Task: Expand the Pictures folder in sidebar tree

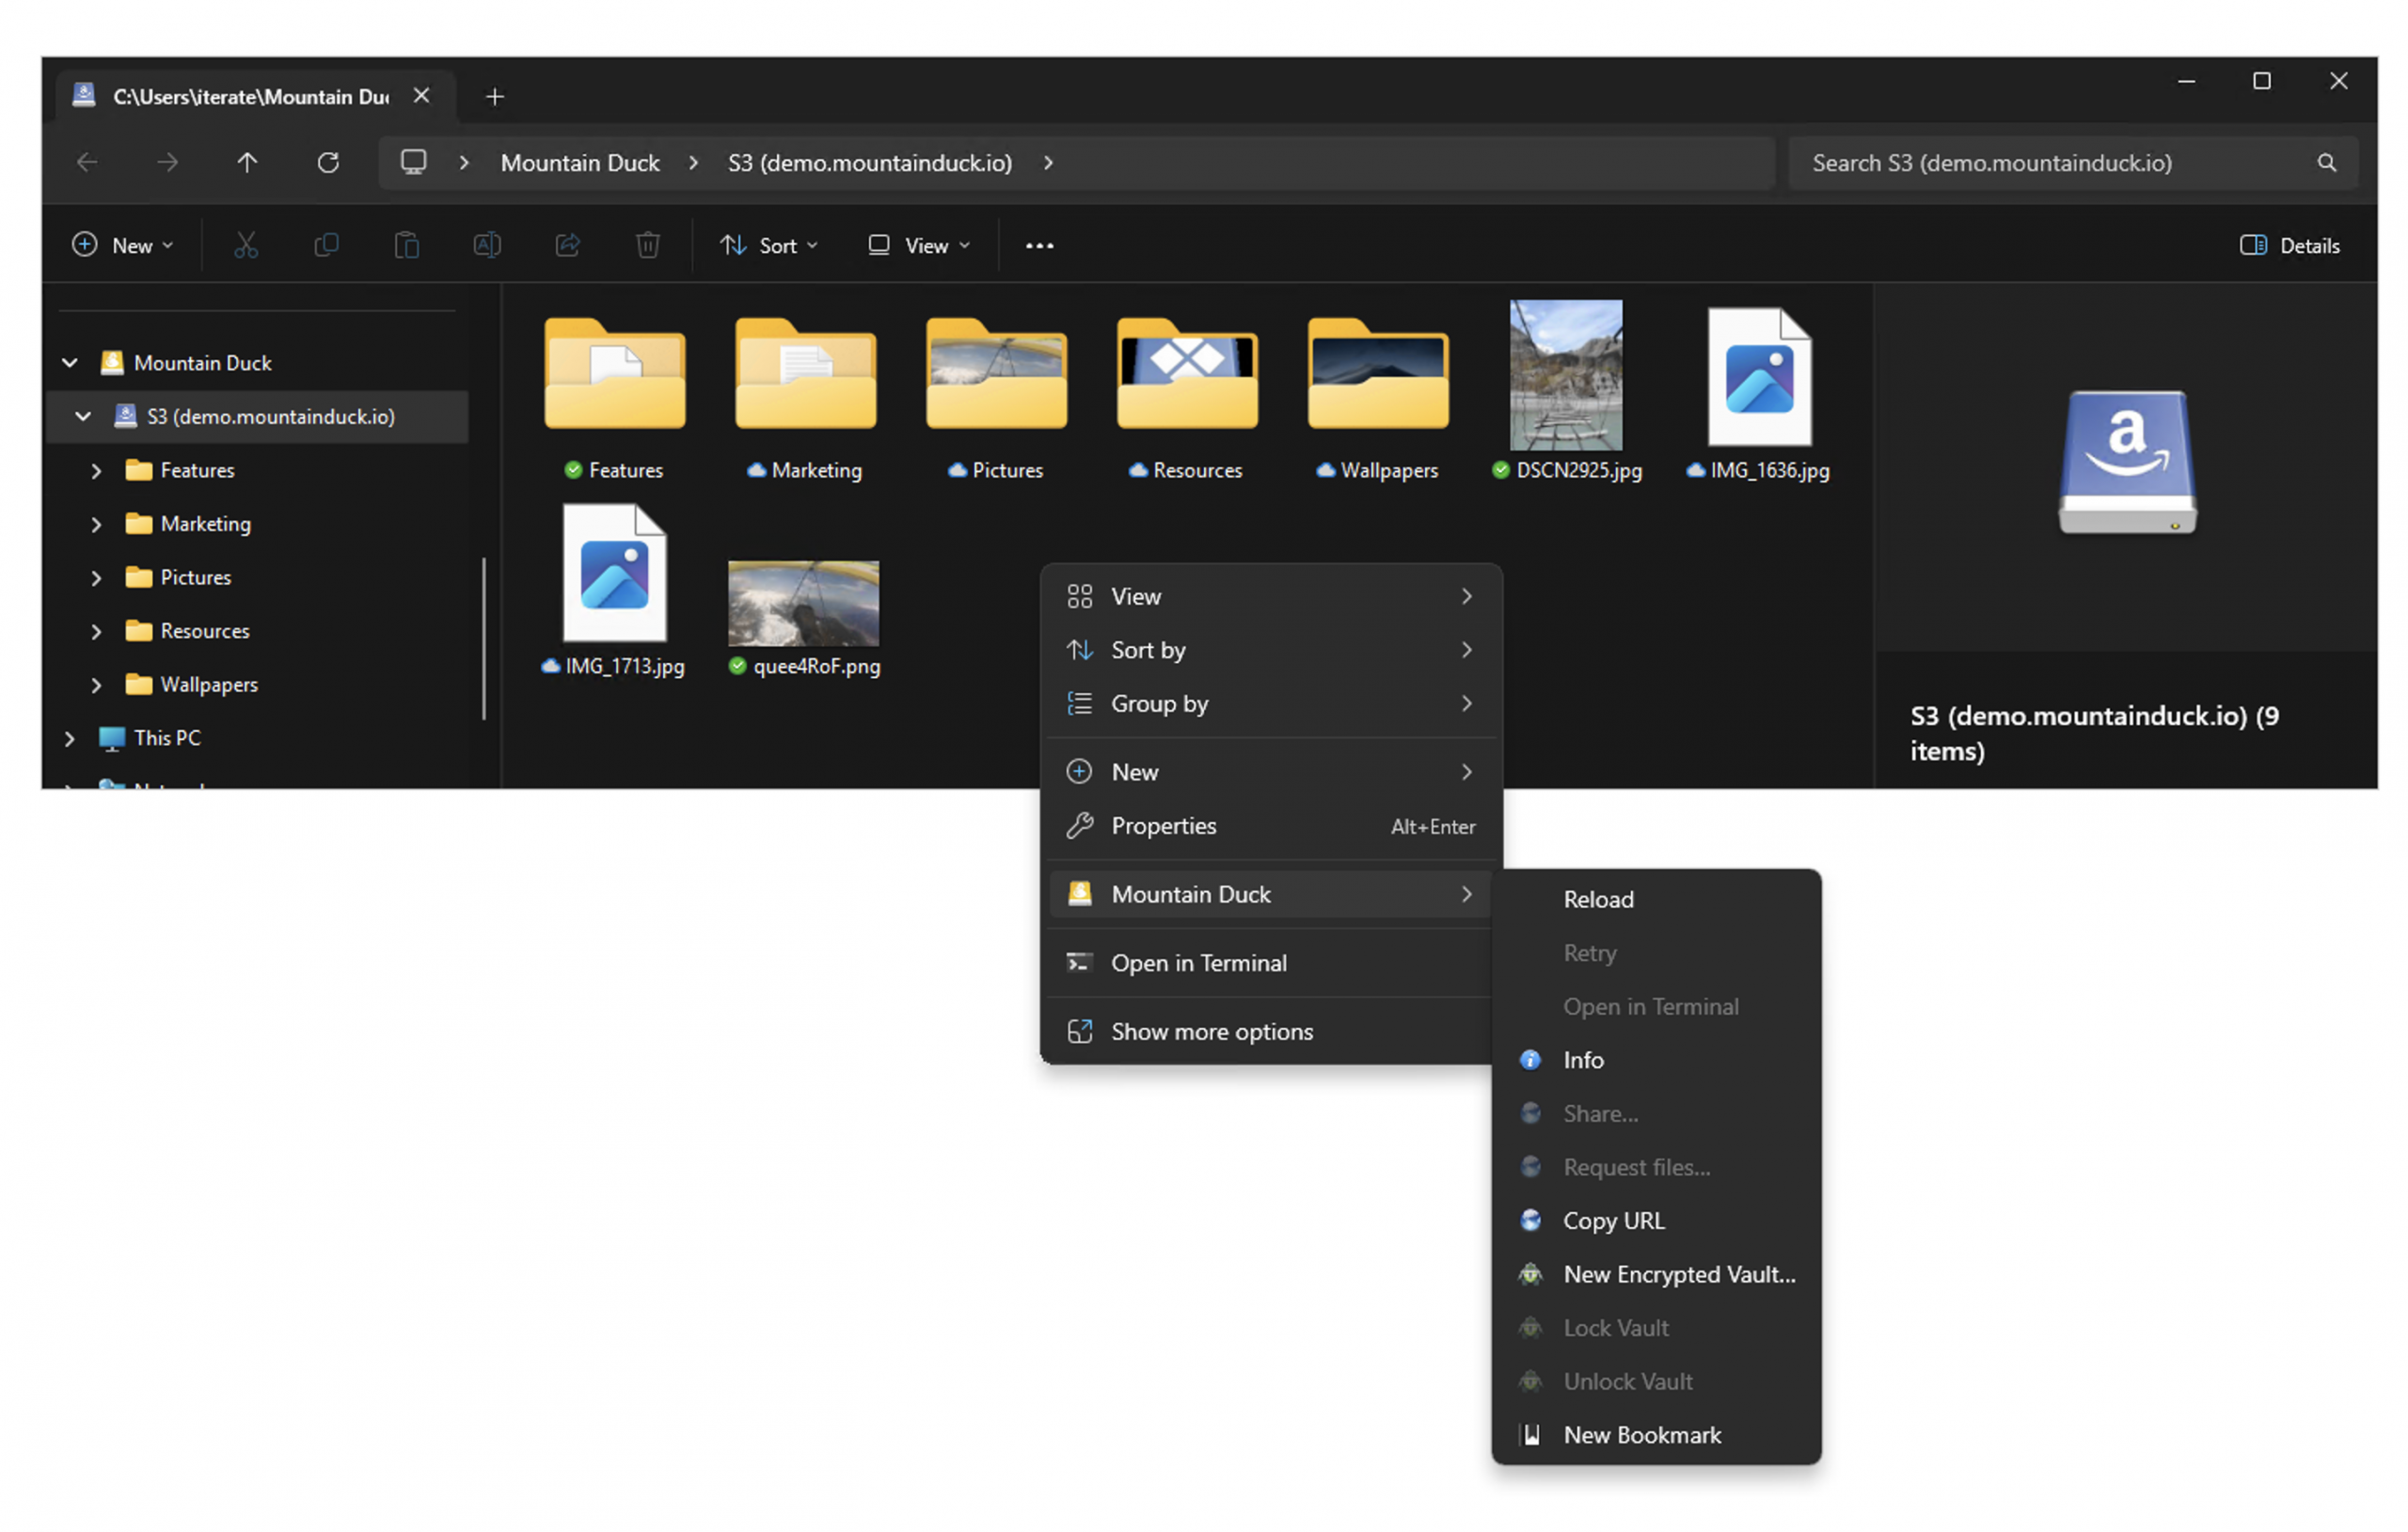Action: tap(96, 577)
